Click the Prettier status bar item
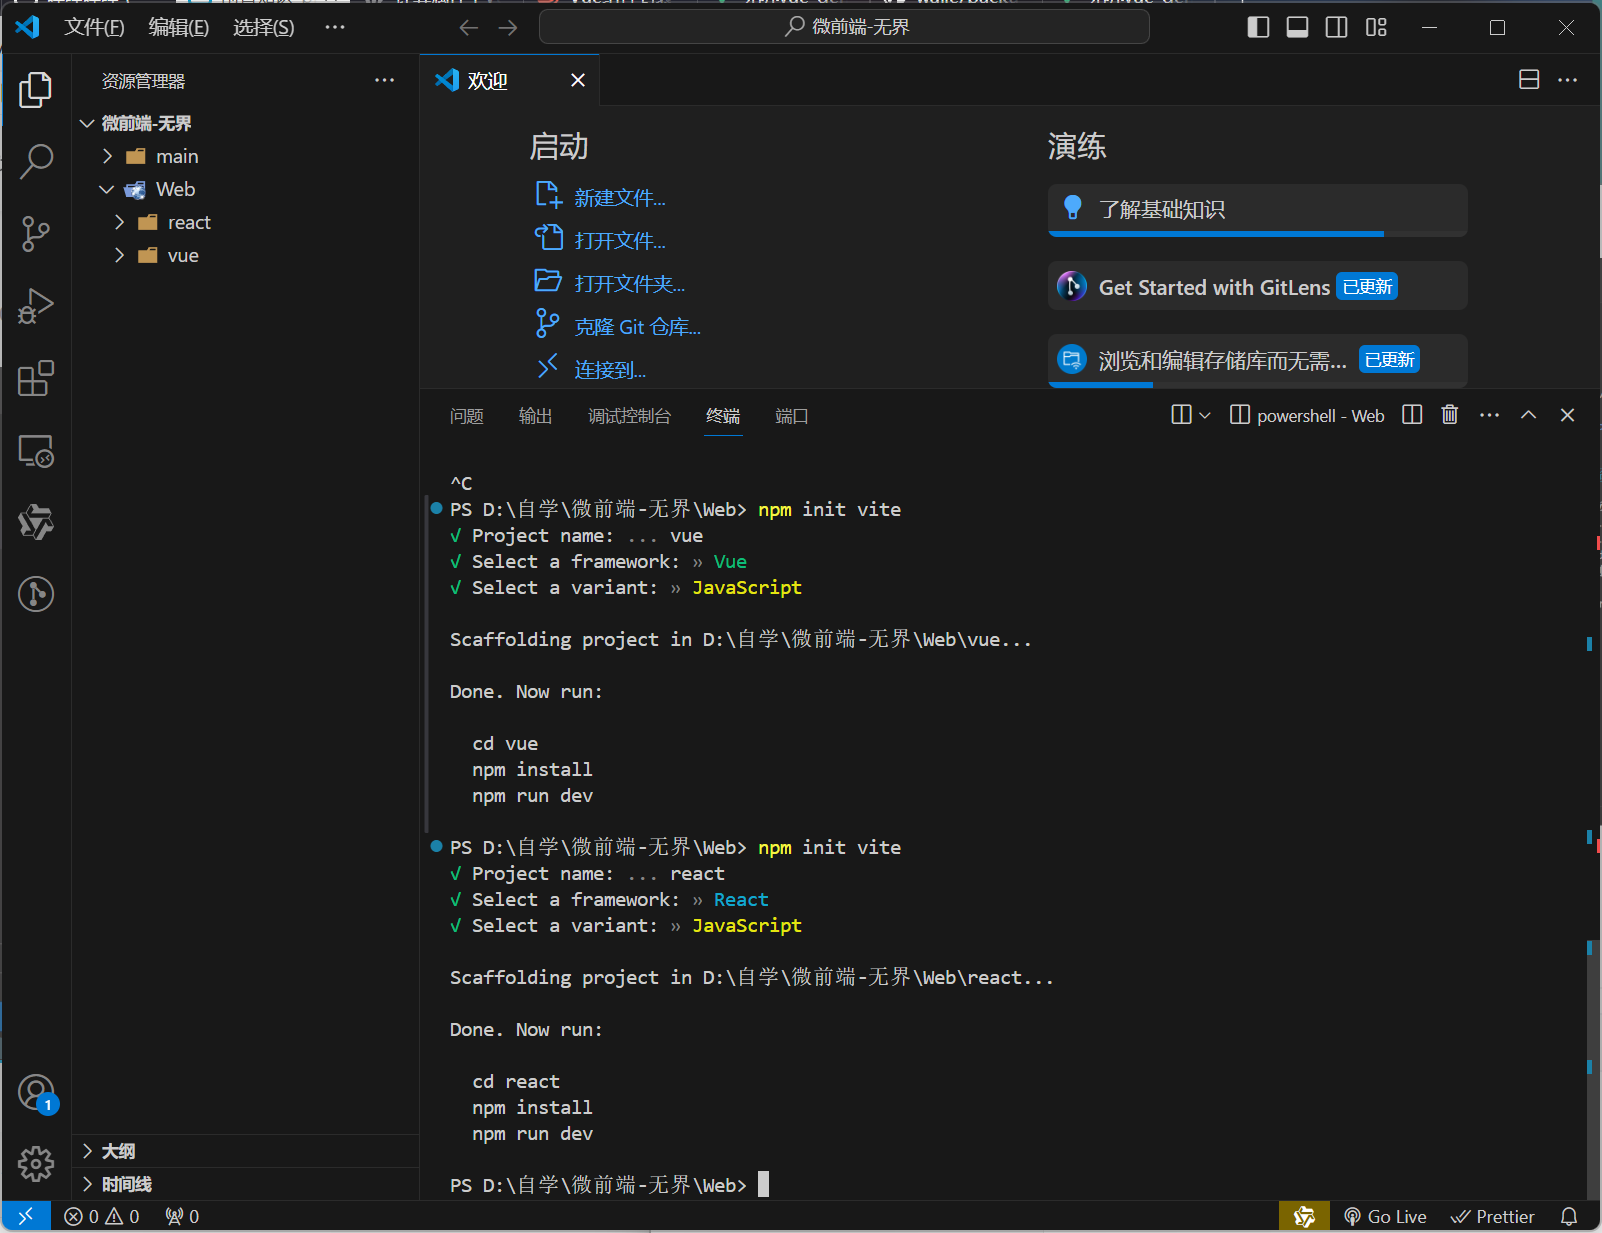The image size is (1602, 1233). (1493, 1216)
